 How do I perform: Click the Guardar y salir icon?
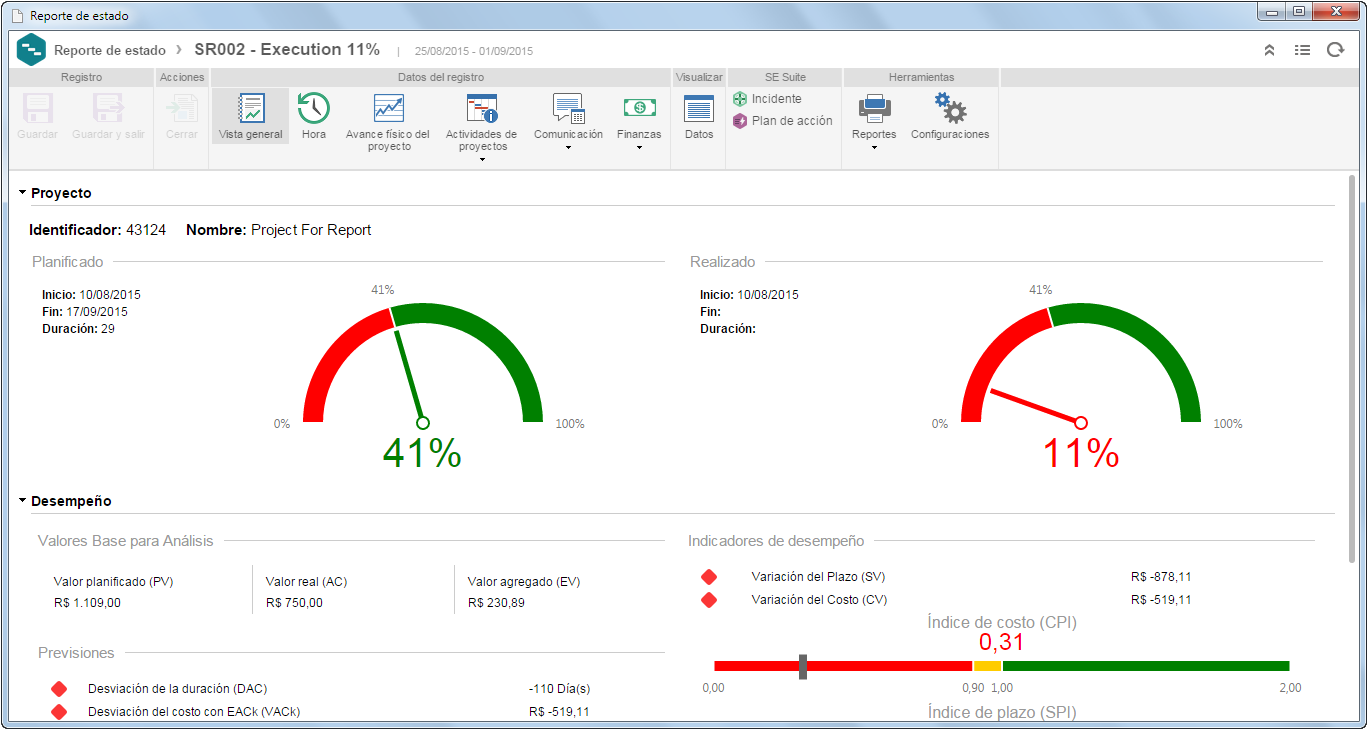pos(108,108)
